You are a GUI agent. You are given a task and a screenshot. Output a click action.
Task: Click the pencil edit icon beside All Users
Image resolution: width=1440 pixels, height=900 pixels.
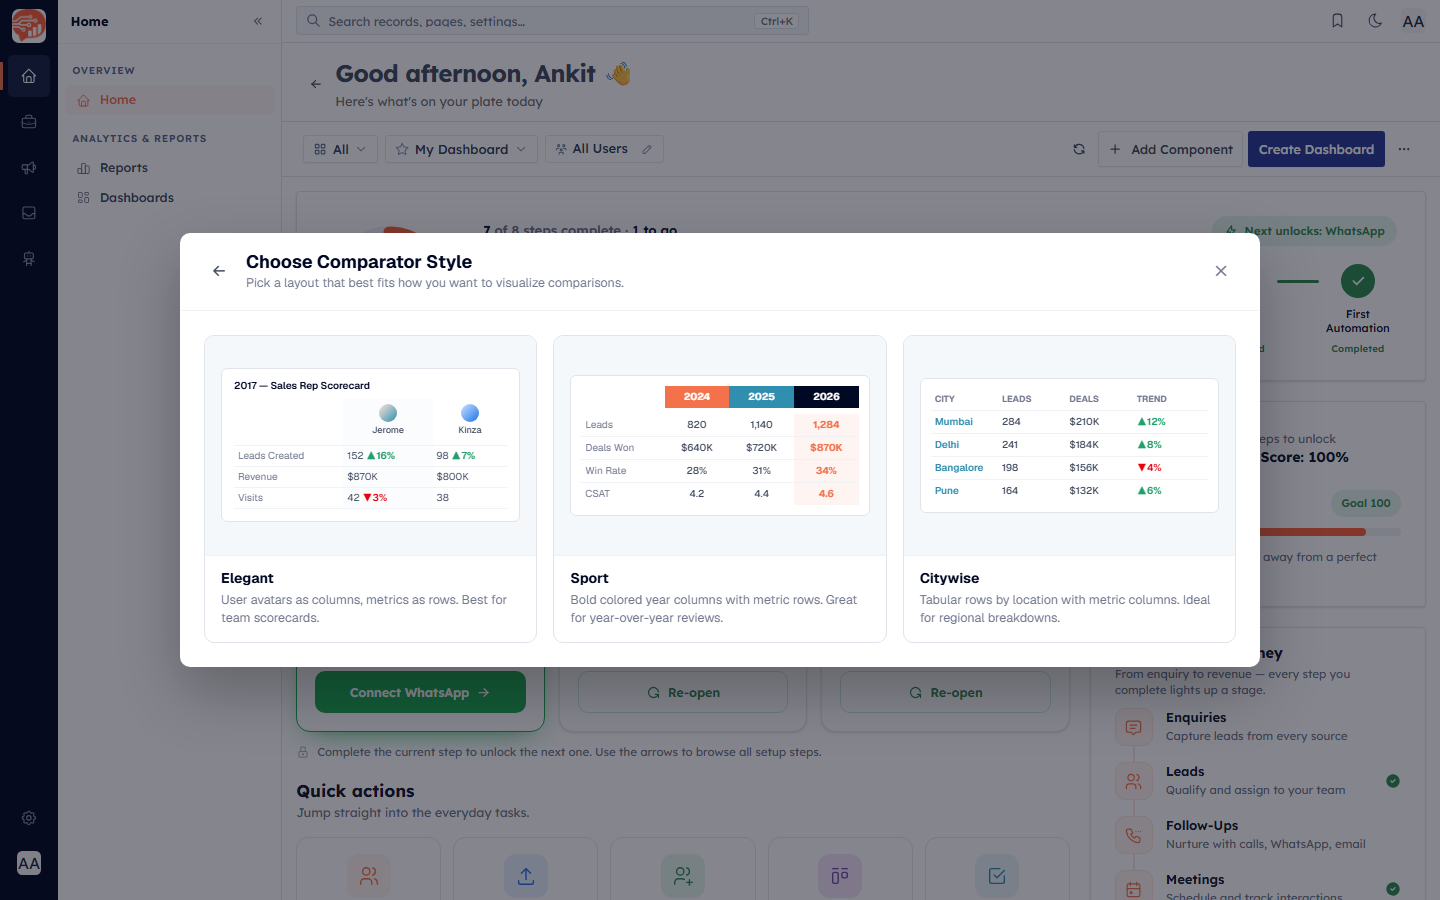647,149
